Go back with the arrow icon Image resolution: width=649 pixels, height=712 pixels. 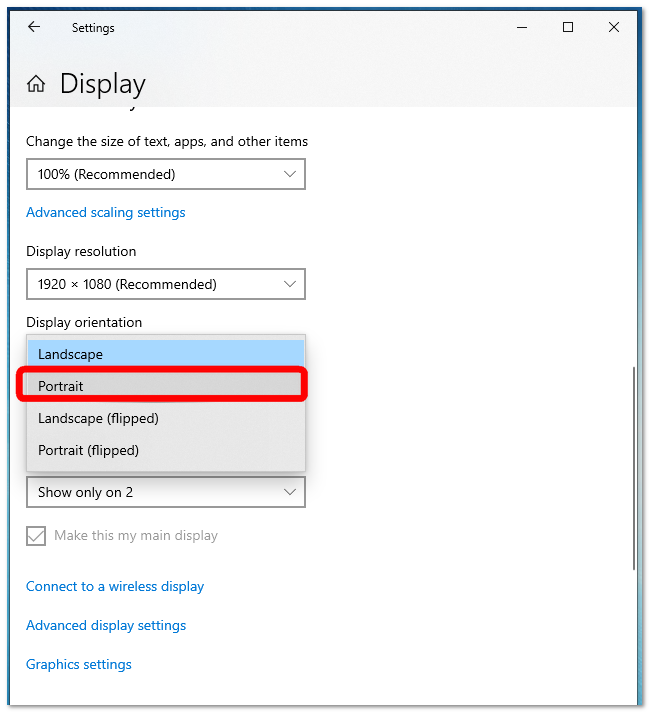(x=34, y=27)
